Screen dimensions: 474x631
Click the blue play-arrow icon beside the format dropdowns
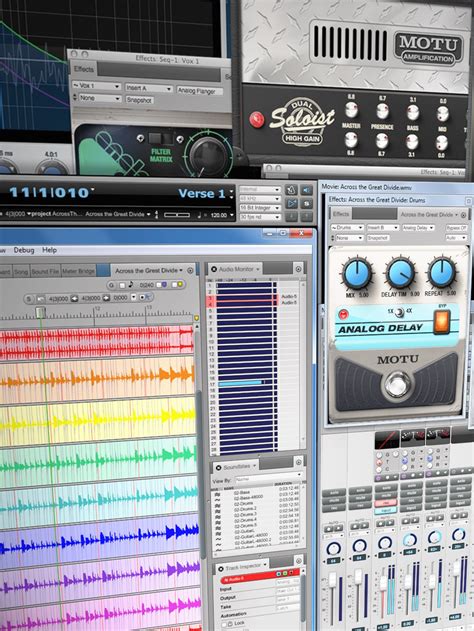coord(291,203)
